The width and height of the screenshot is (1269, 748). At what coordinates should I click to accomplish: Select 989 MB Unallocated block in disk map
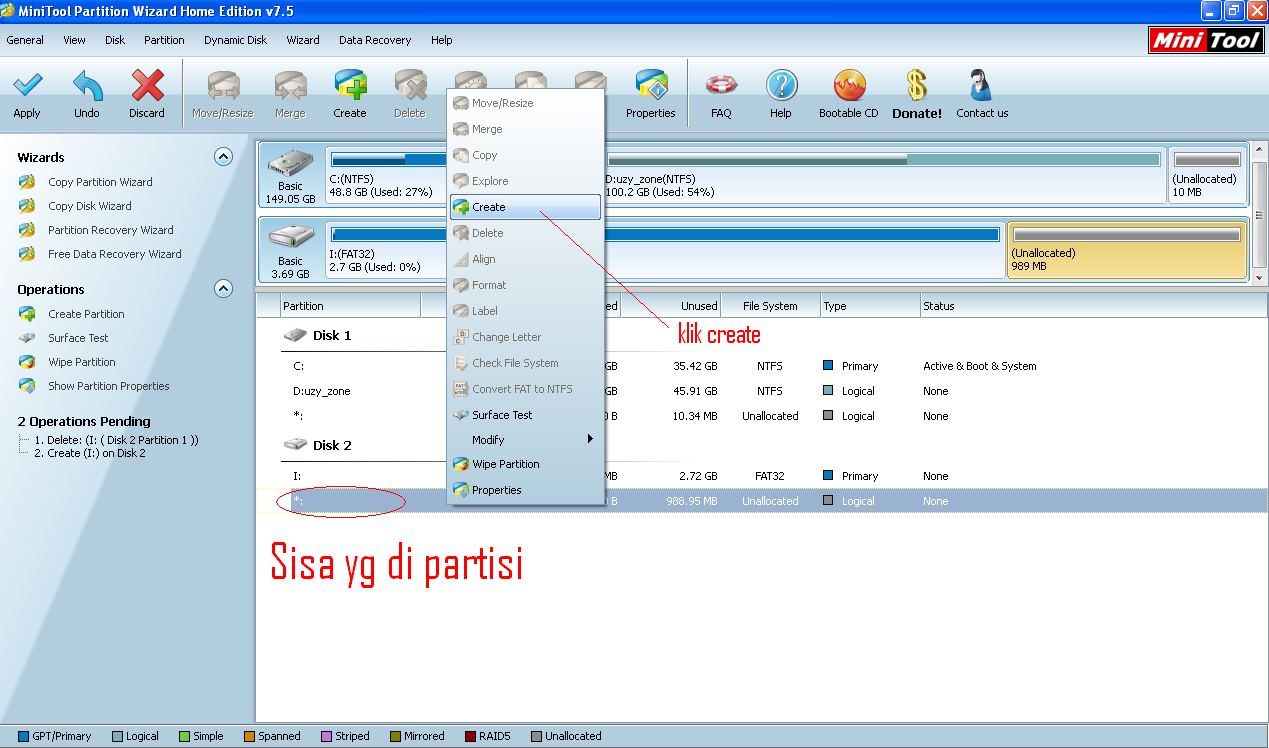(x=1127, y=250)
